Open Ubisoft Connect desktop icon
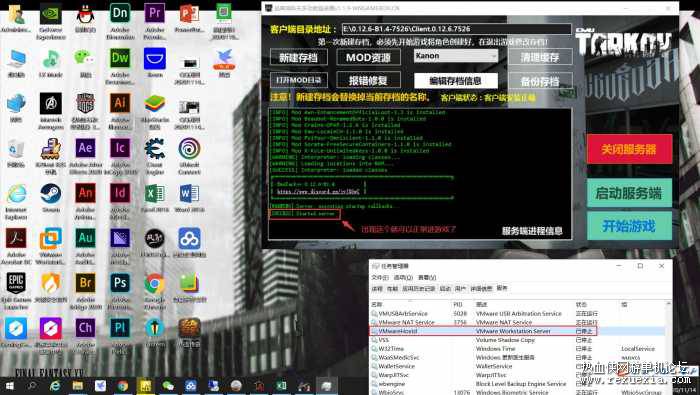700x395 pixels. (189, 155)
